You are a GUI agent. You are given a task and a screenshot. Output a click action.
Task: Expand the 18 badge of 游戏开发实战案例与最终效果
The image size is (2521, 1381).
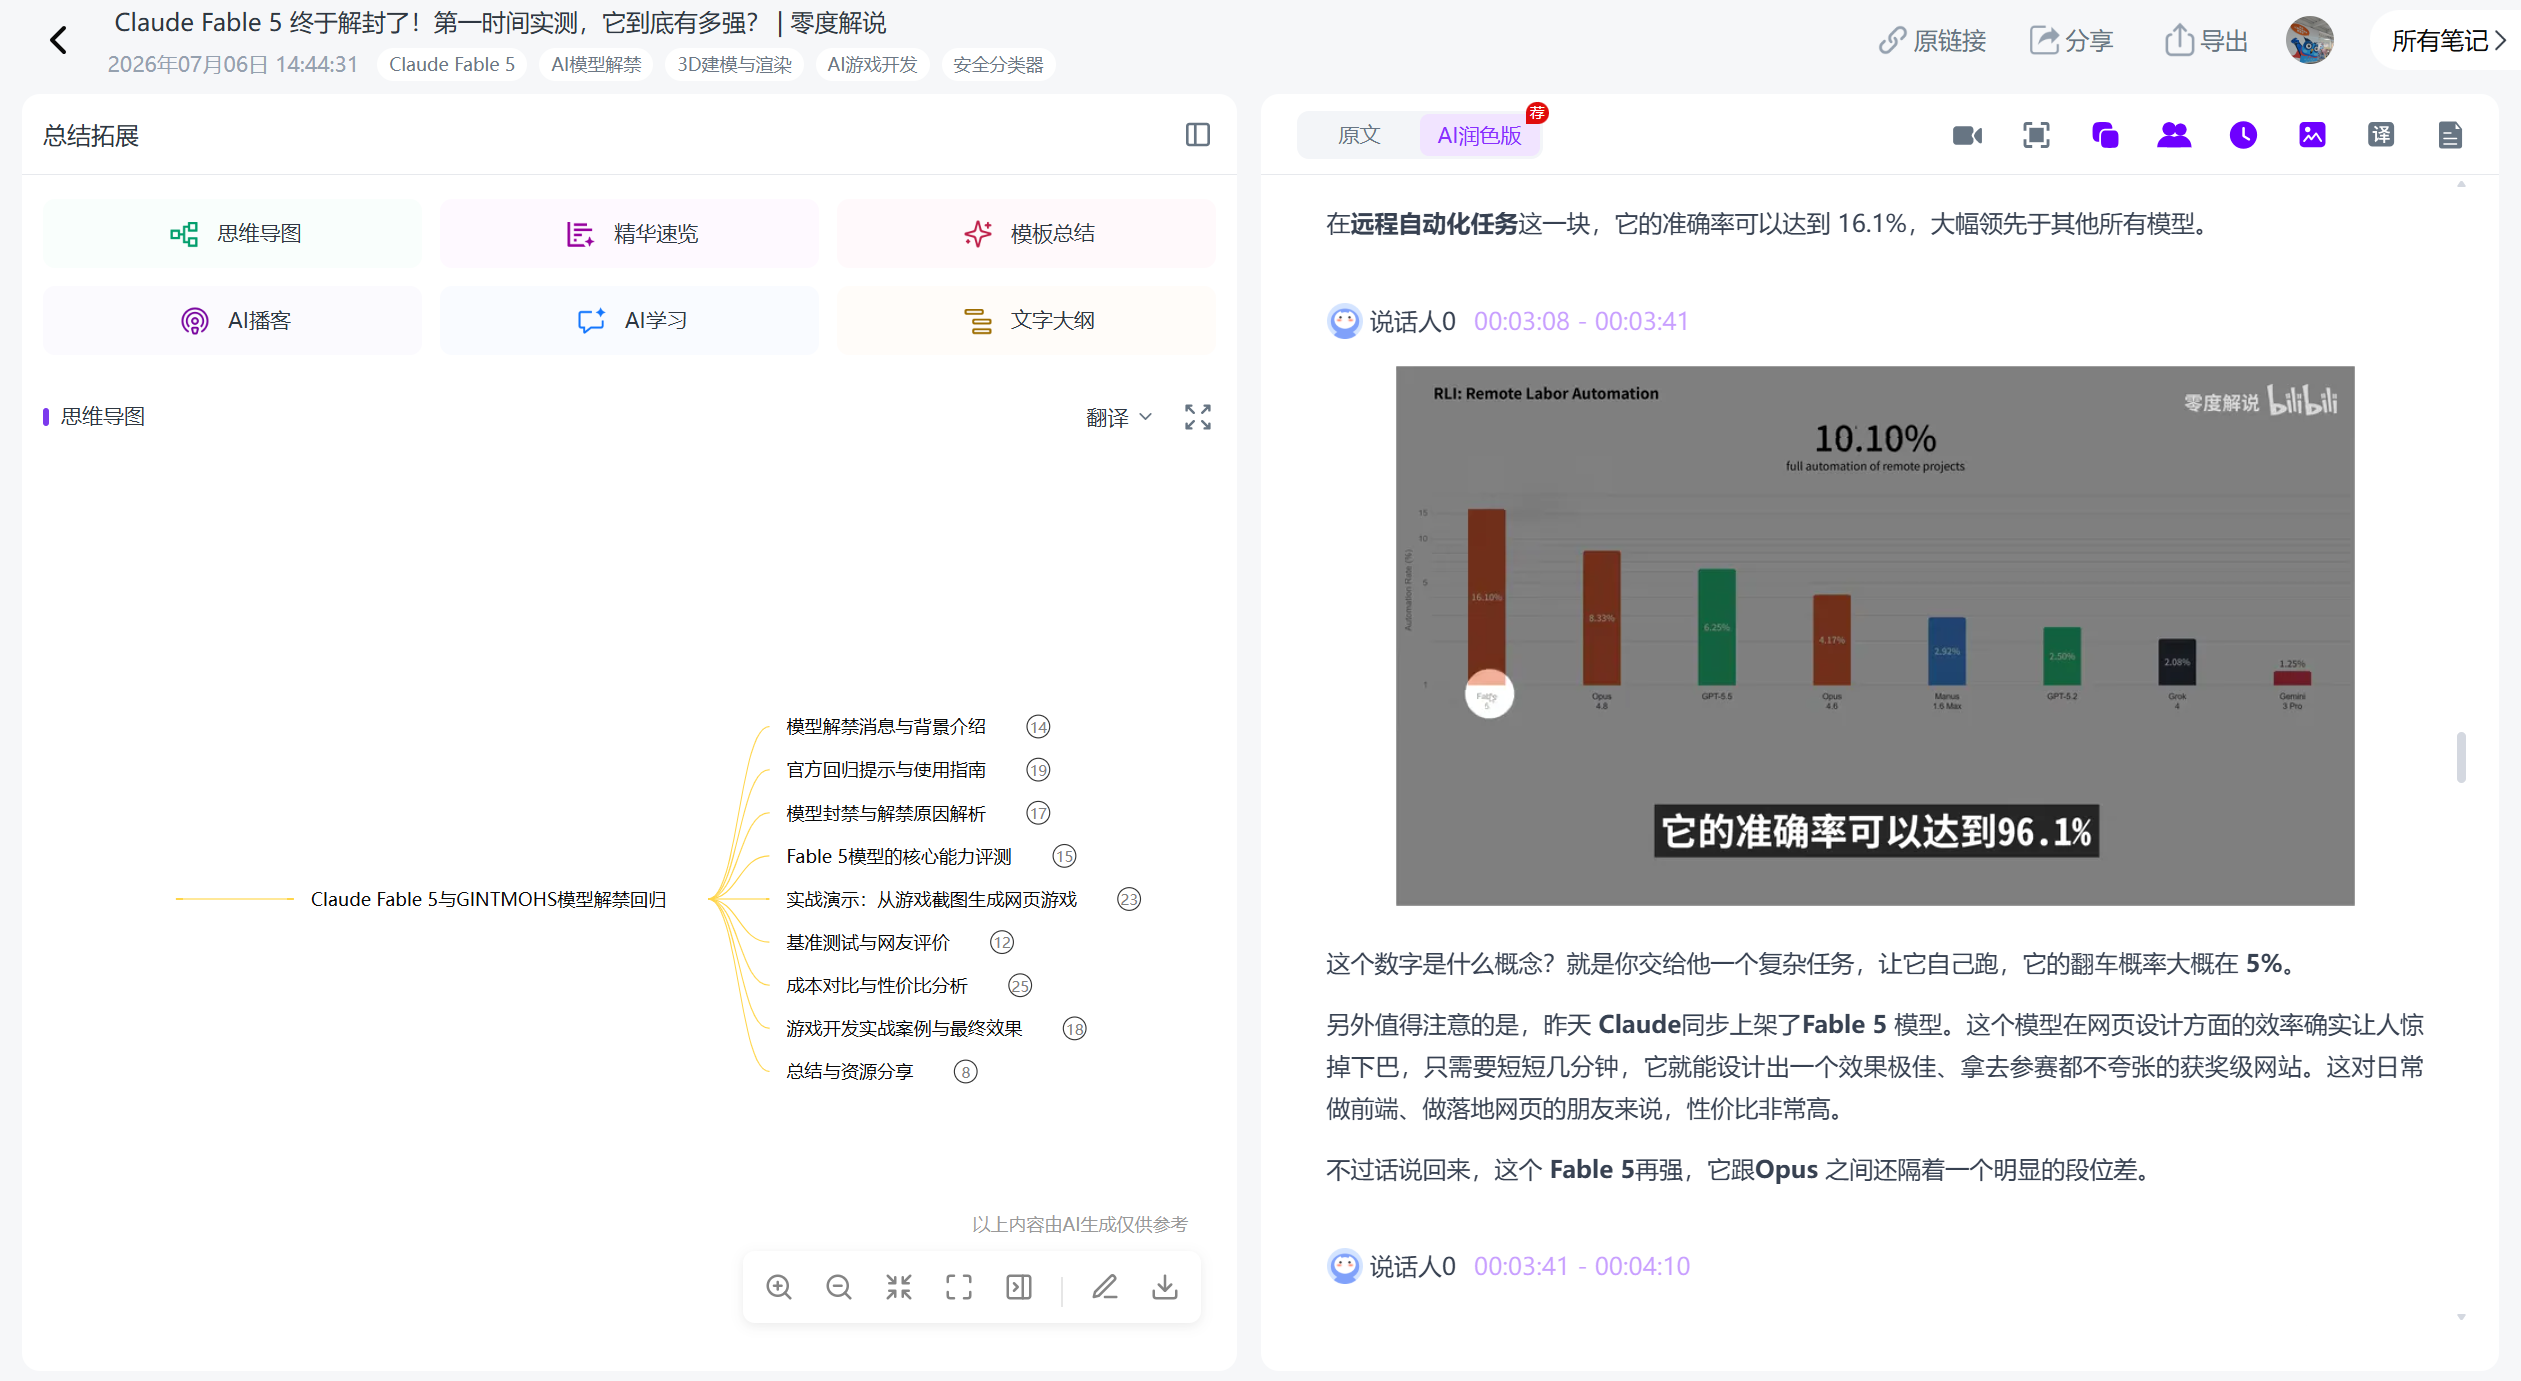pyautogui.click(x=1075, y=1029)
